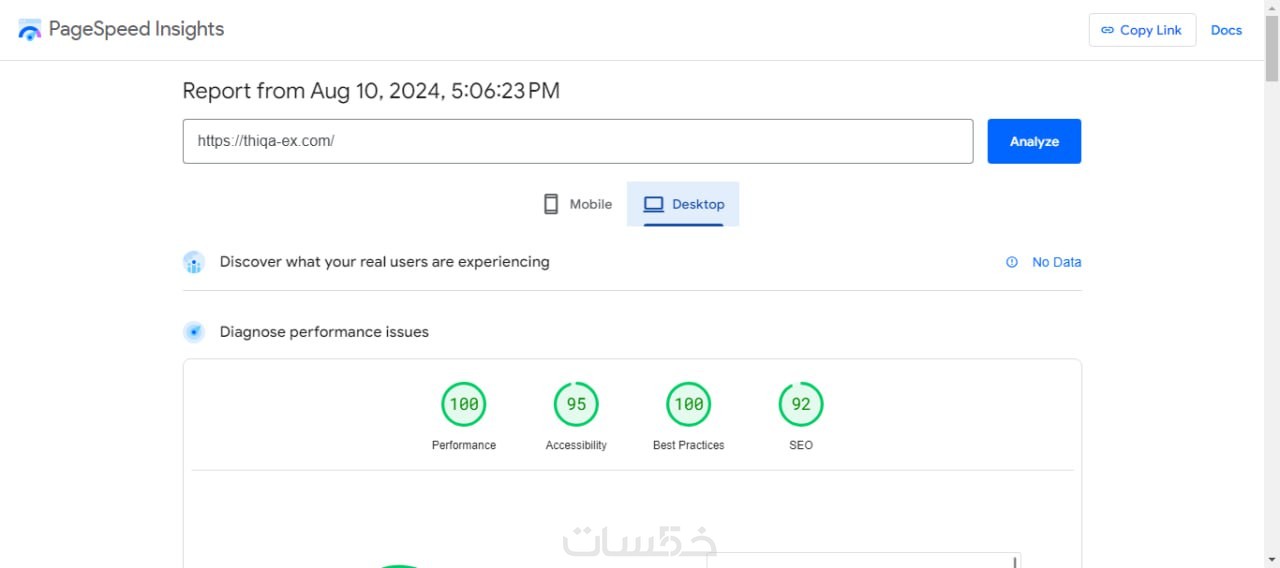Click the PageSpeed Insights logo icon
The width and height of the screenshot is (1280, 568).
pos(30,30)
